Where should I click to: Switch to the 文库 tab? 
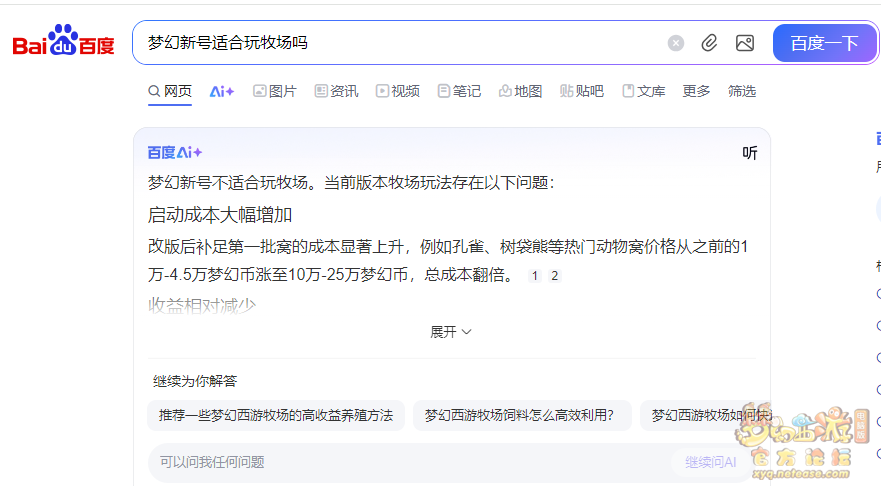[x=643, y=91]
